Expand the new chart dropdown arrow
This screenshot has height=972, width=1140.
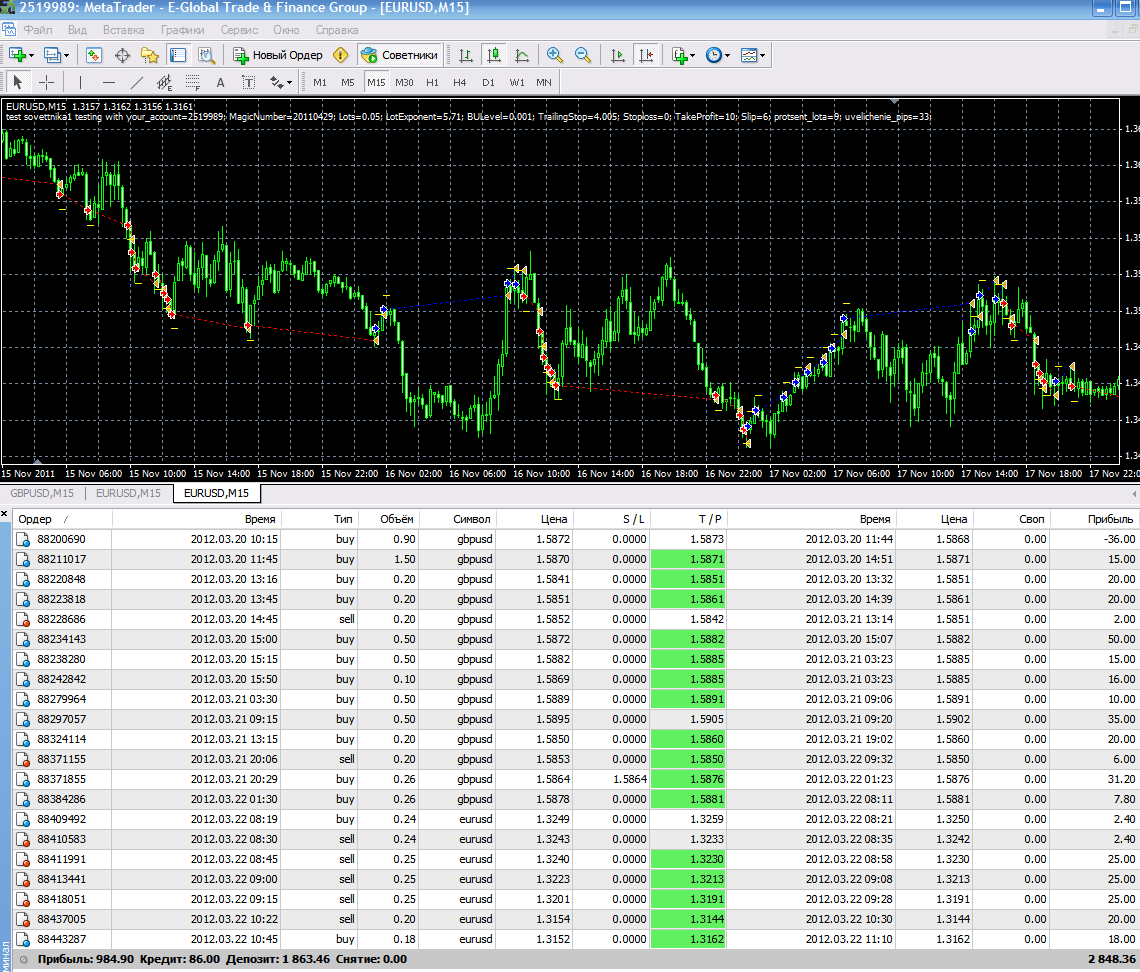pyautogui.click(x=31, y=55)
